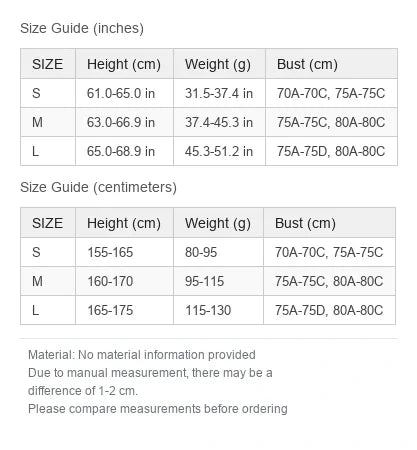Select the SIZE header in inches table

[x=48, y=64]
